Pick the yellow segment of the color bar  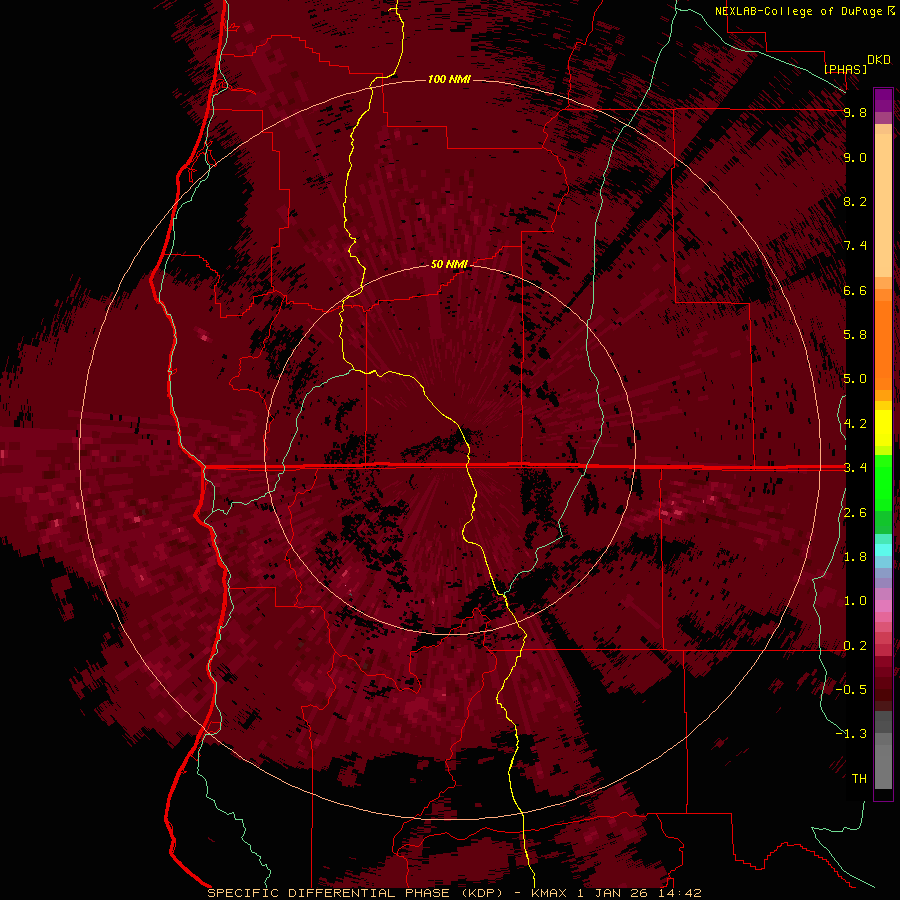[x=883, y=428]
